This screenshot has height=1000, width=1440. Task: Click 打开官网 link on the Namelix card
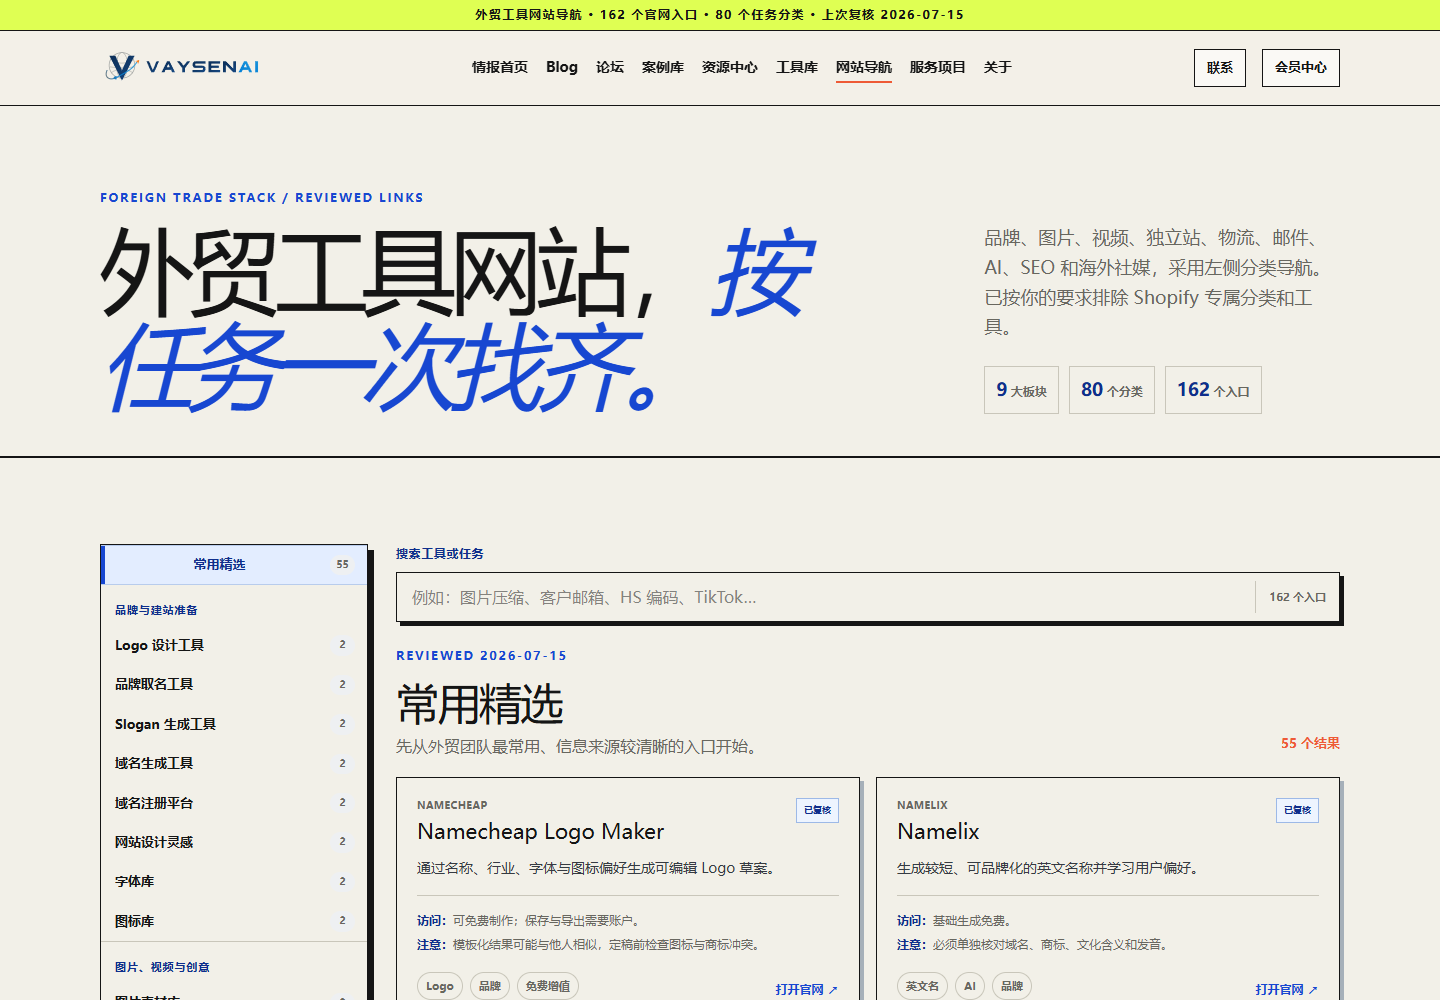1286,989
